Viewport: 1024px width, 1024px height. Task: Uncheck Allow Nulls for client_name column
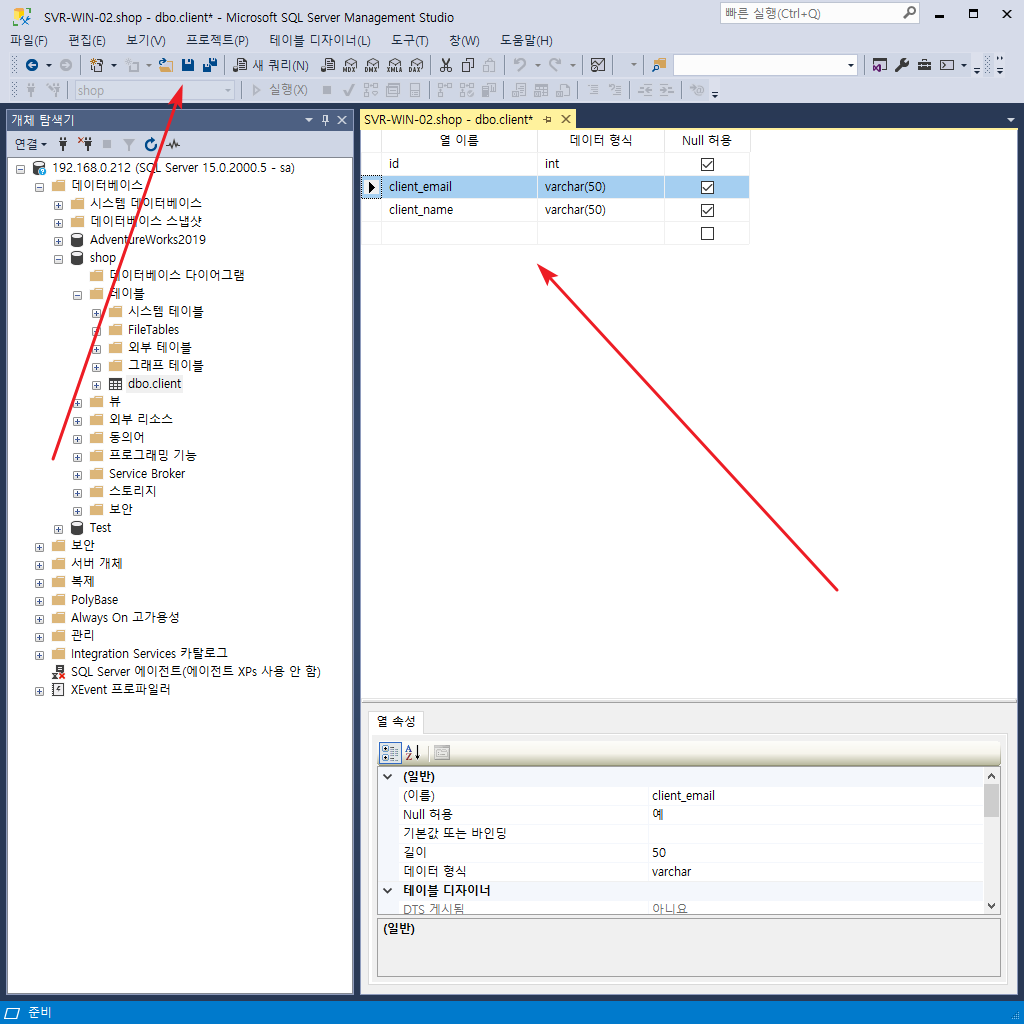[x=707, y=210]
